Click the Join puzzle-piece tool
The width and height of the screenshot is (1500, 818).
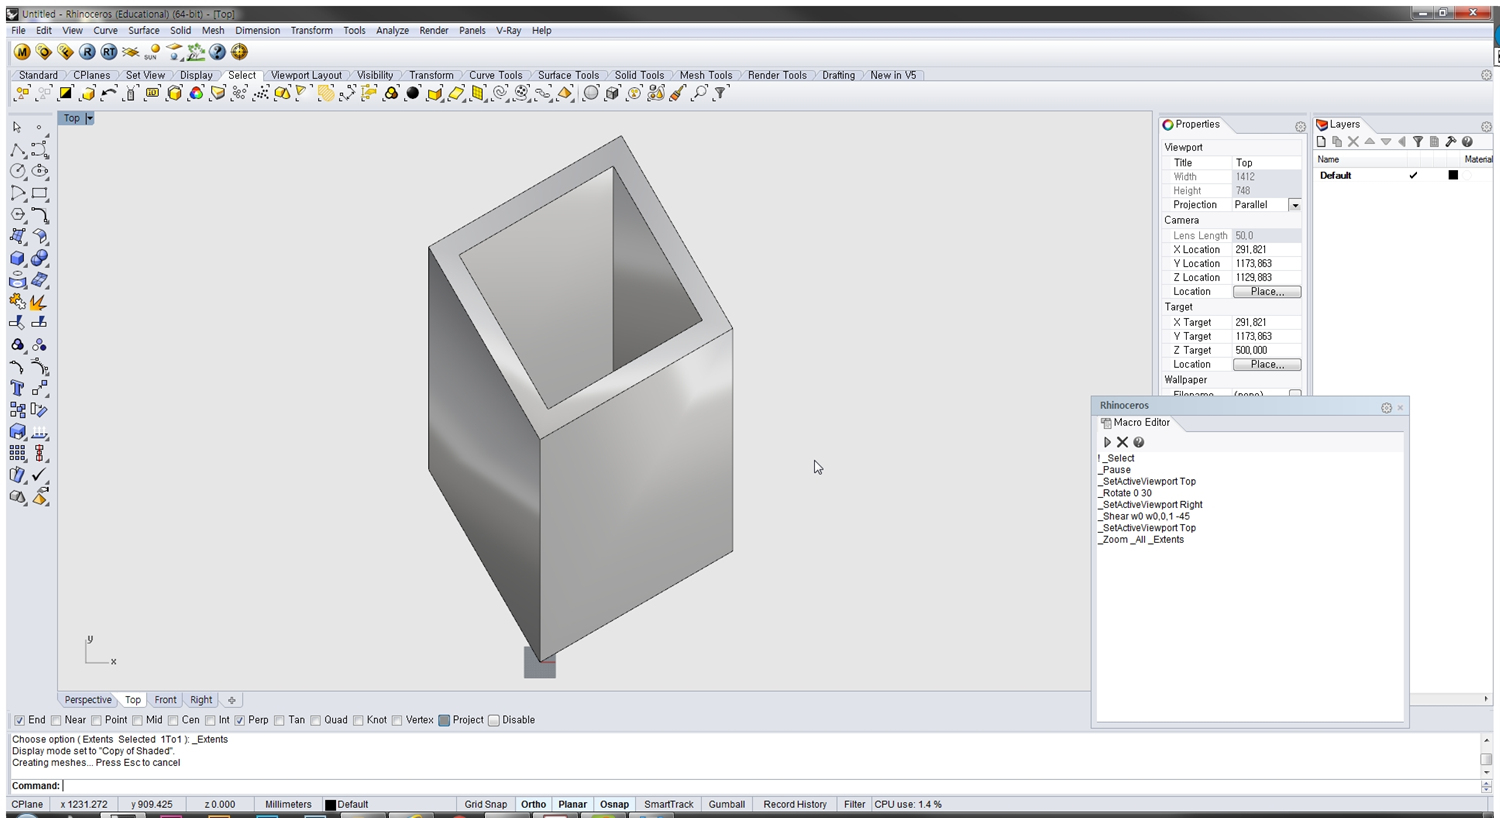17,302
